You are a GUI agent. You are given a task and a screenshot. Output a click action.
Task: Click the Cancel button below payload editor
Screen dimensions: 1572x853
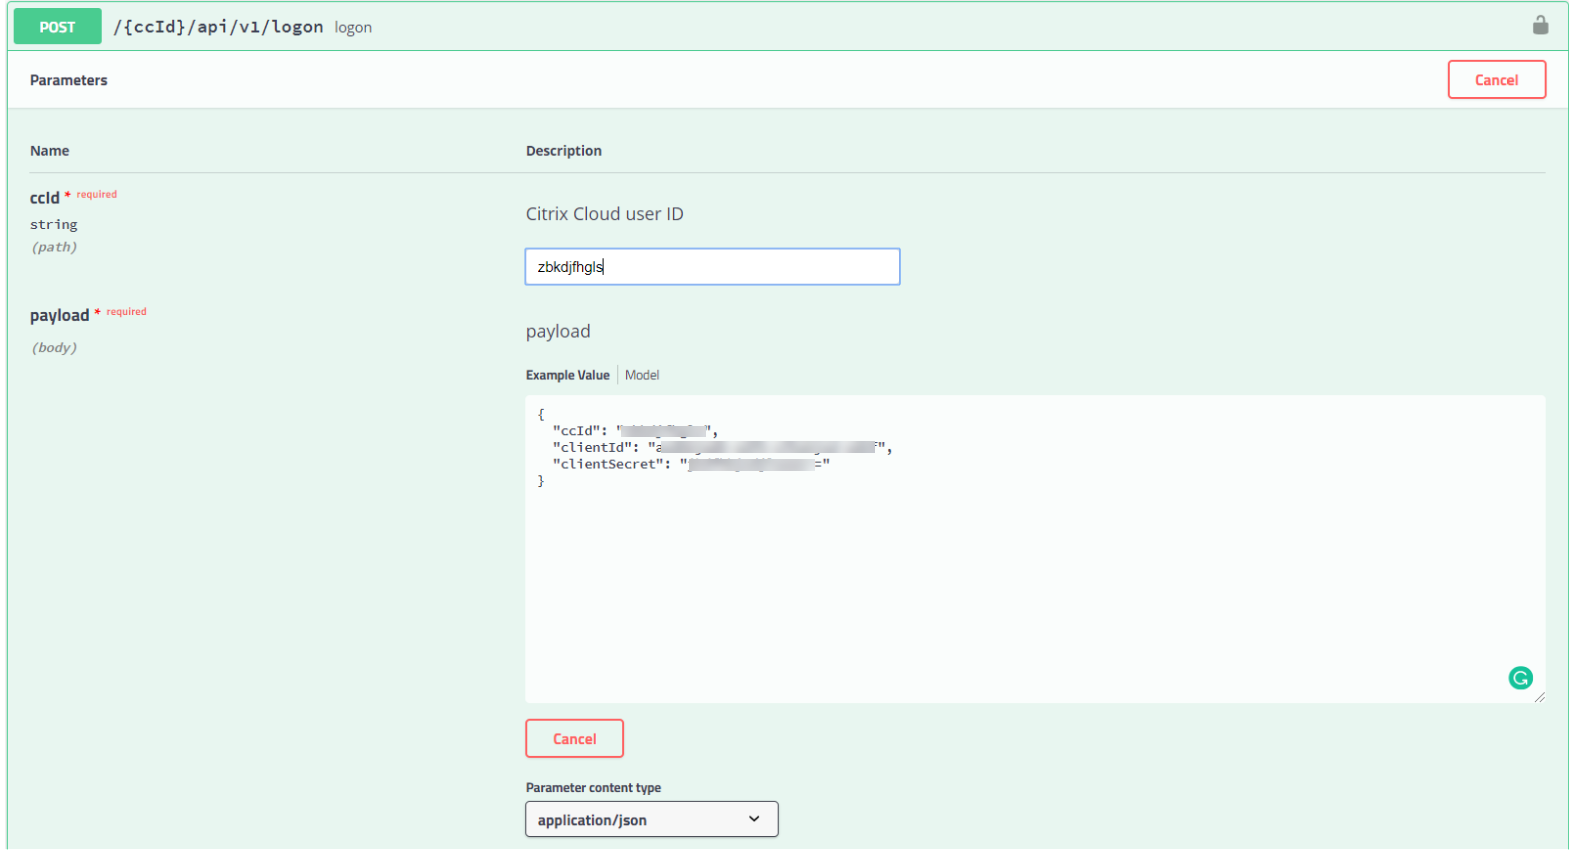click(x=574, y=739)
